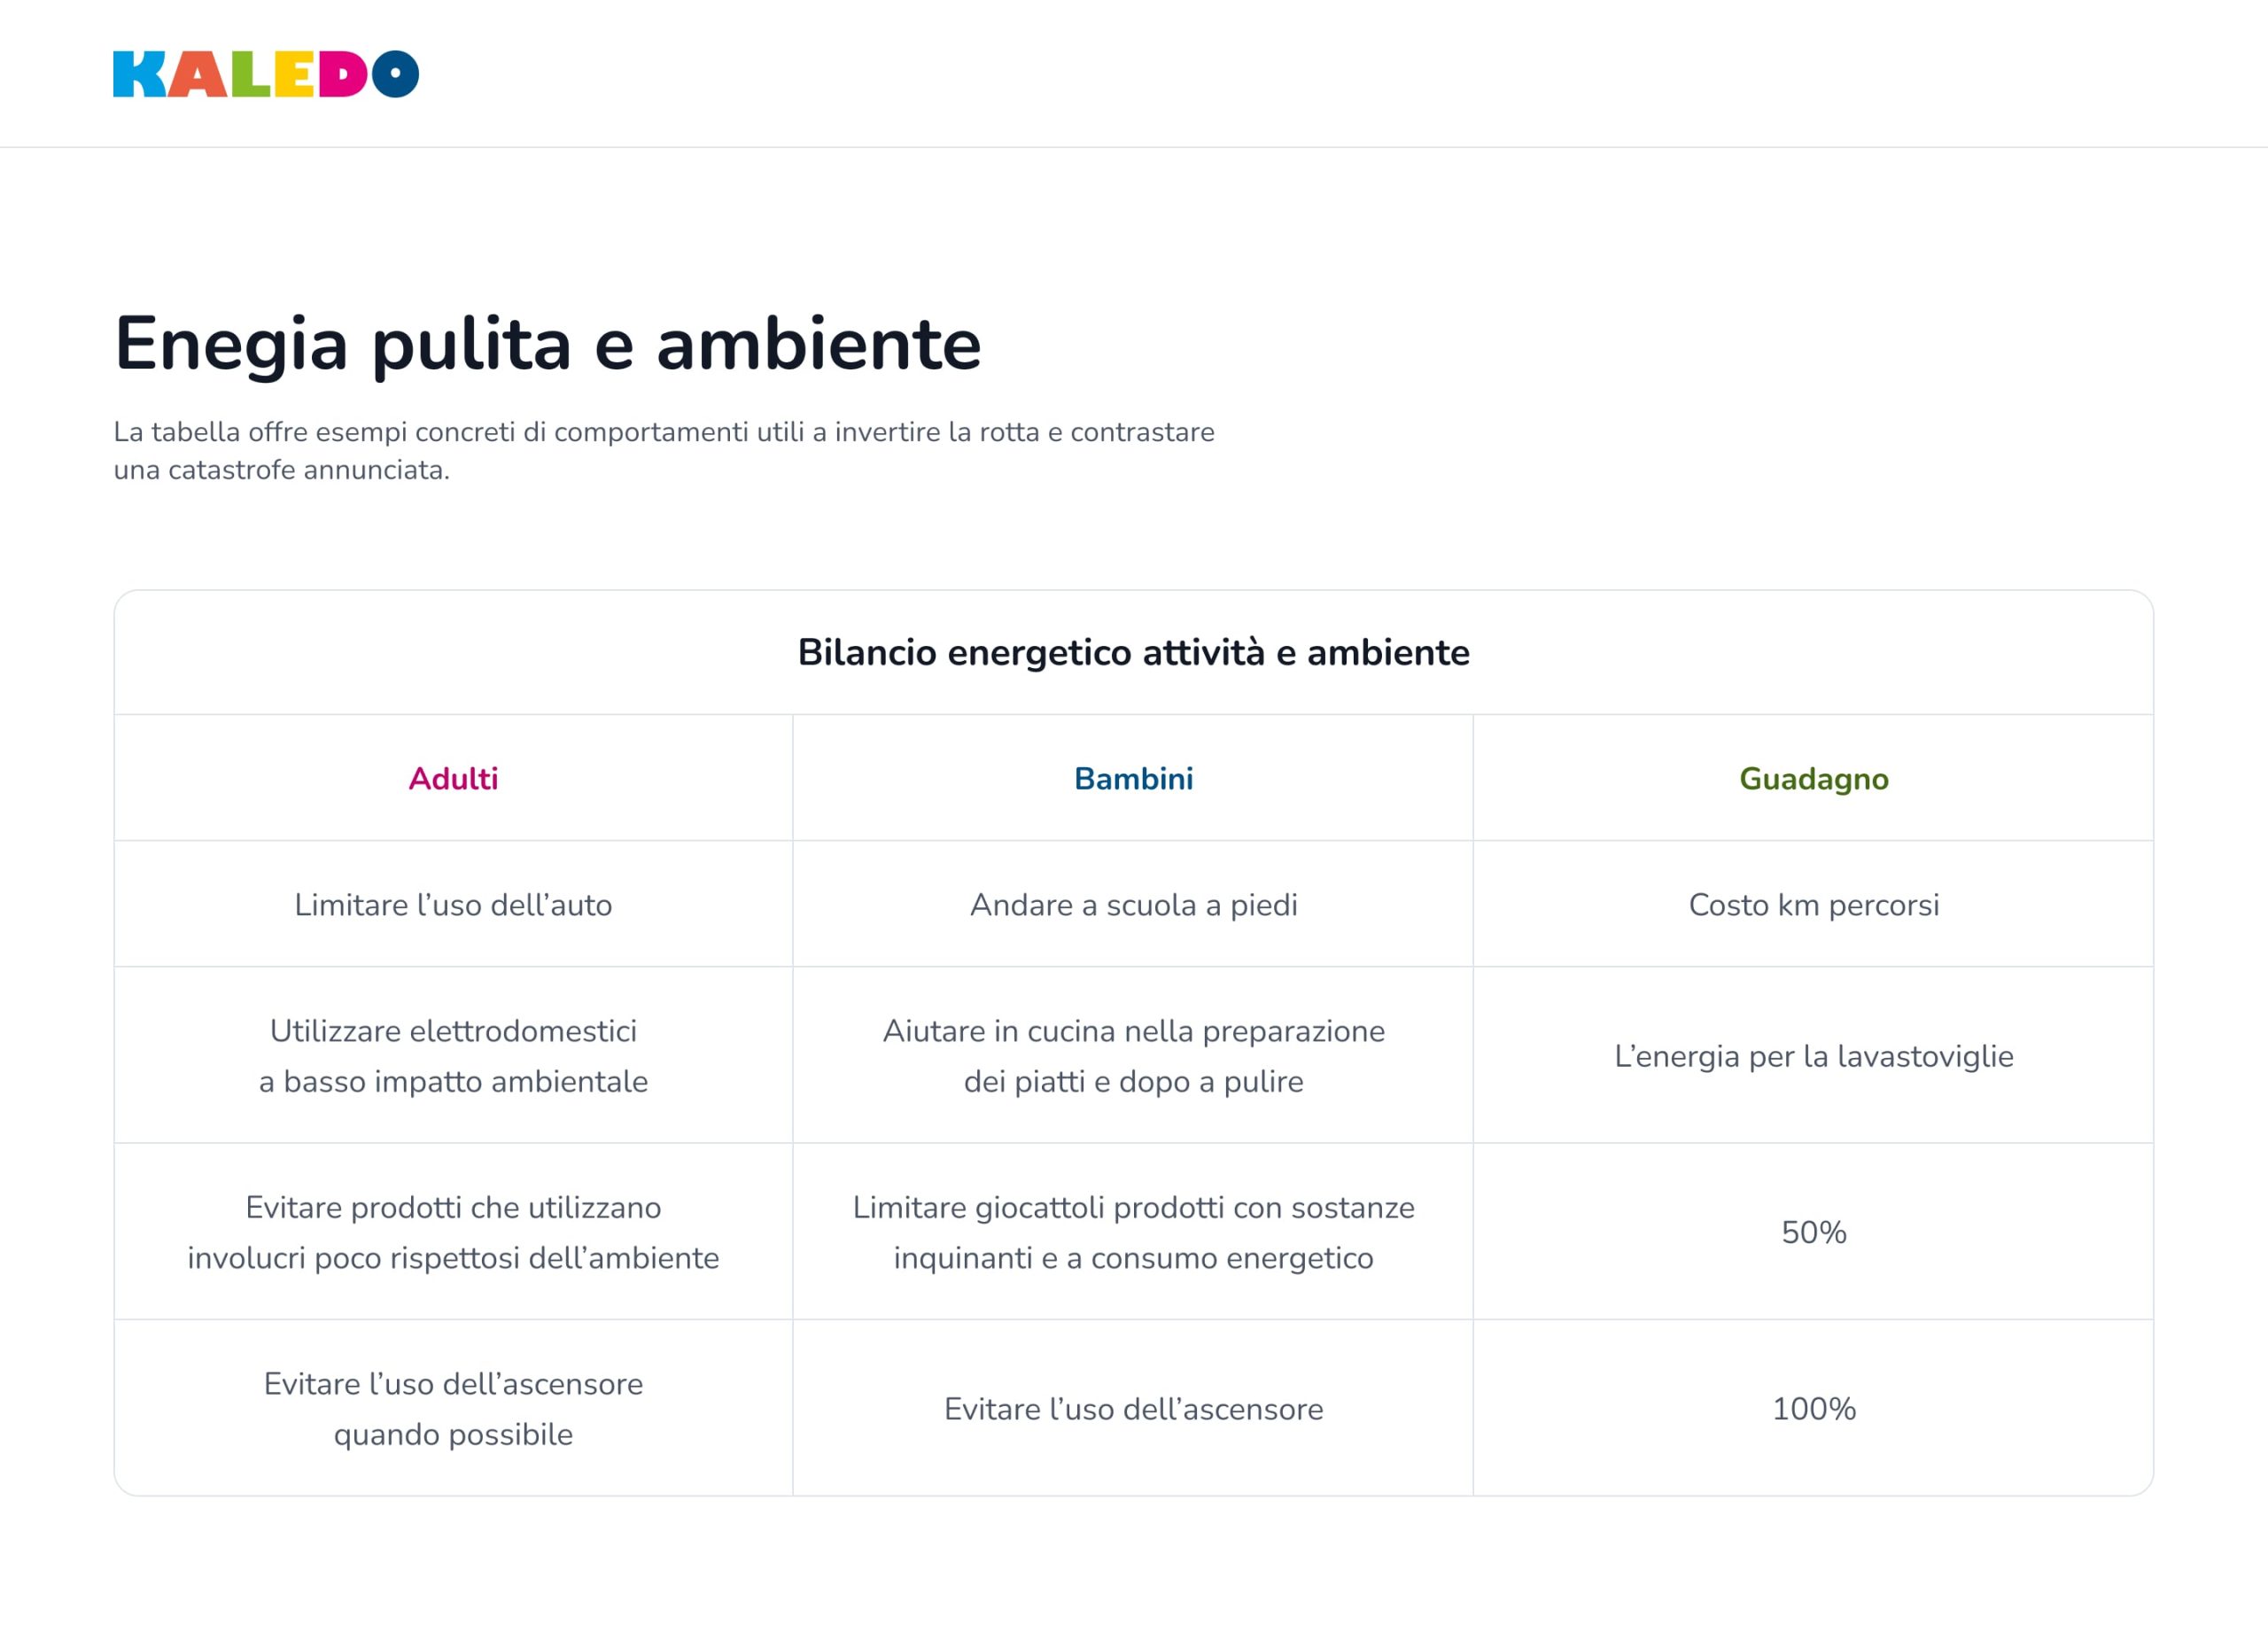Select the page heading Enegia pulita e ambiente
Viewport: 2268px width, 1648px height.
(x=548, y=344)
